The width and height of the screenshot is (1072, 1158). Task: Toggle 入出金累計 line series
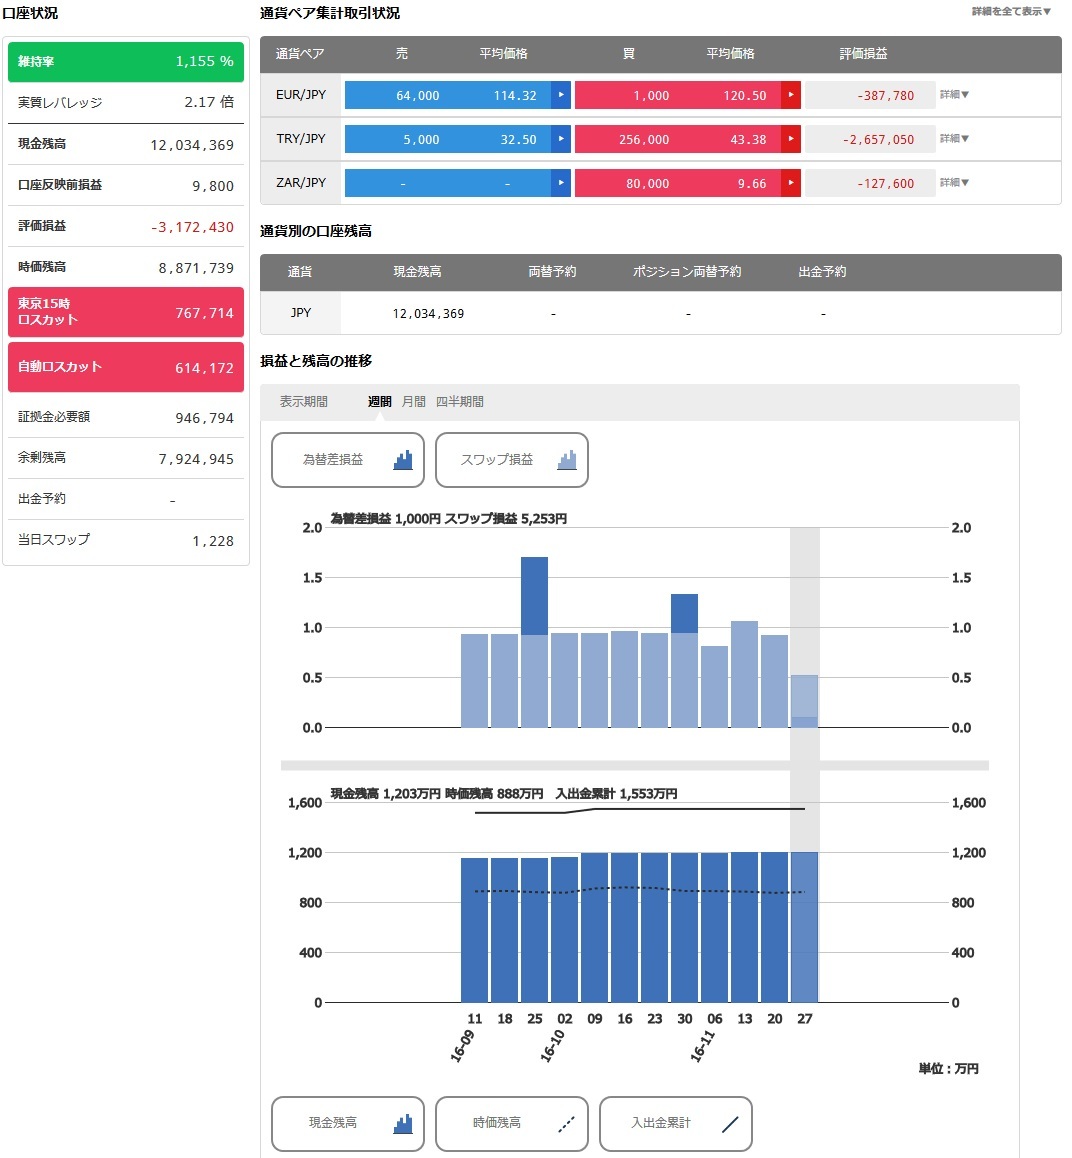(676, 1123)
